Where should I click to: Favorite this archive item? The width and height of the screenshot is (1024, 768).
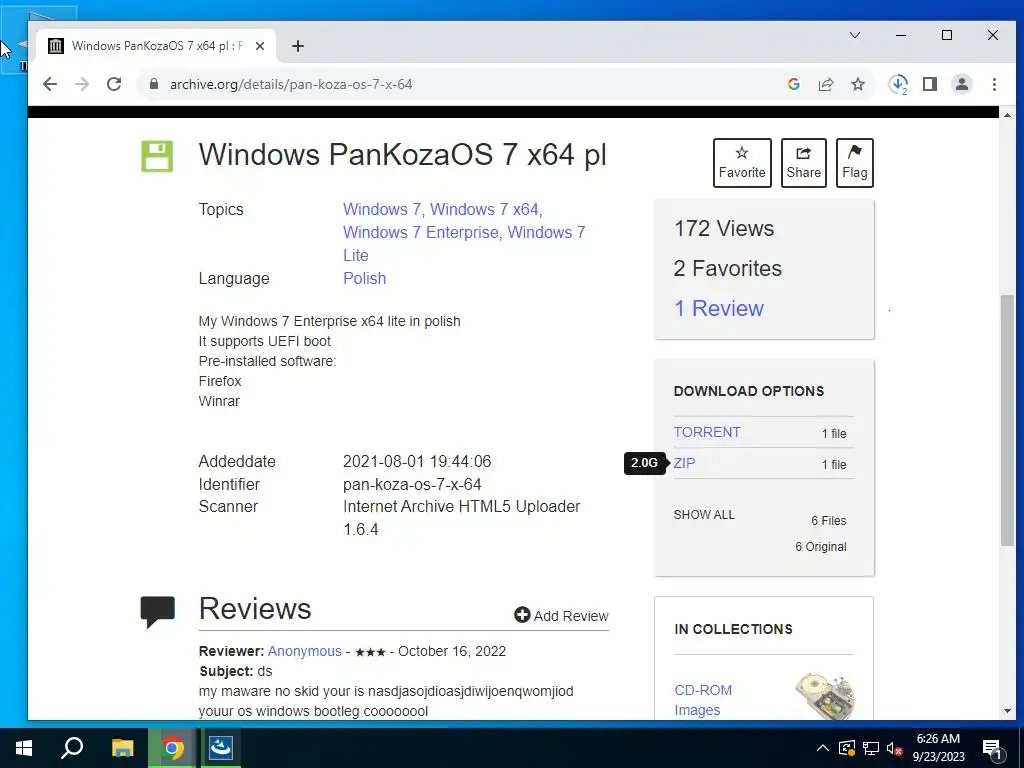(742, 163)
